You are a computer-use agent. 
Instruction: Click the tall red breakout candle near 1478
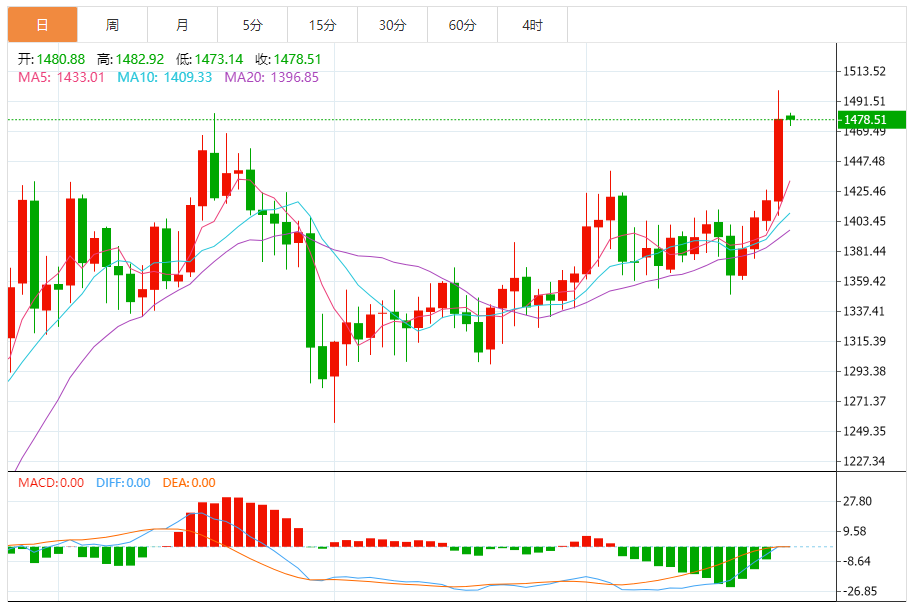[x=778, y=160]
